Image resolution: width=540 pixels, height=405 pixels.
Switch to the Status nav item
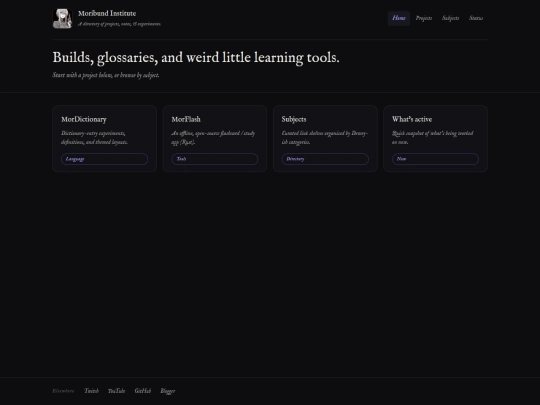coord(476,18)
